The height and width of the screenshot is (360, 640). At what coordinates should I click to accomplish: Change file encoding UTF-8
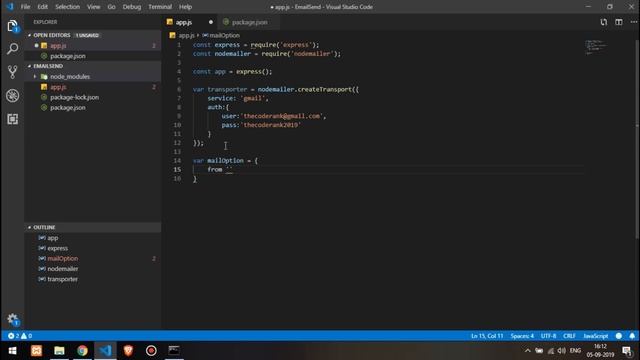click(x=548, y=336)
